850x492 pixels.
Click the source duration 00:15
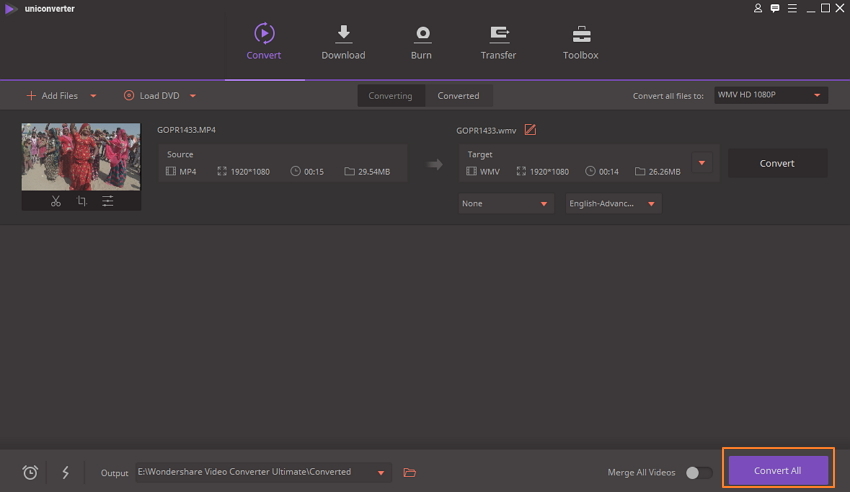tap(307, 171)
